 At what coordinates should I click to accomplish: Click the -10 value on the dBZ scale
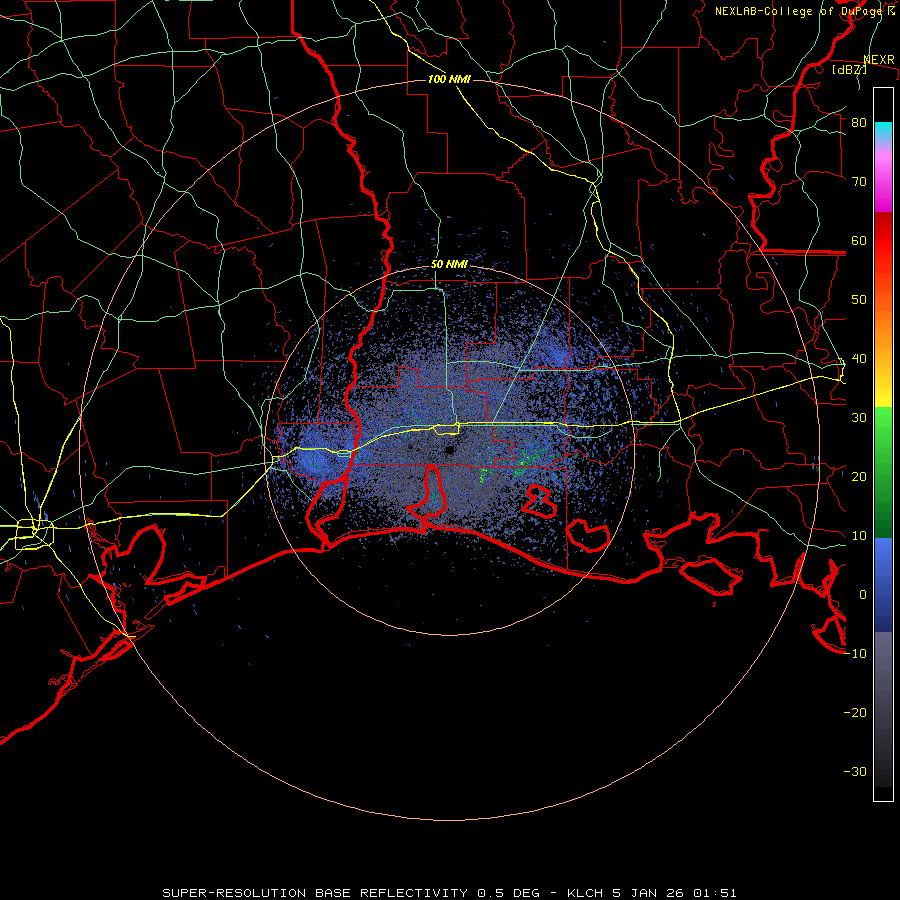(855, 654)
